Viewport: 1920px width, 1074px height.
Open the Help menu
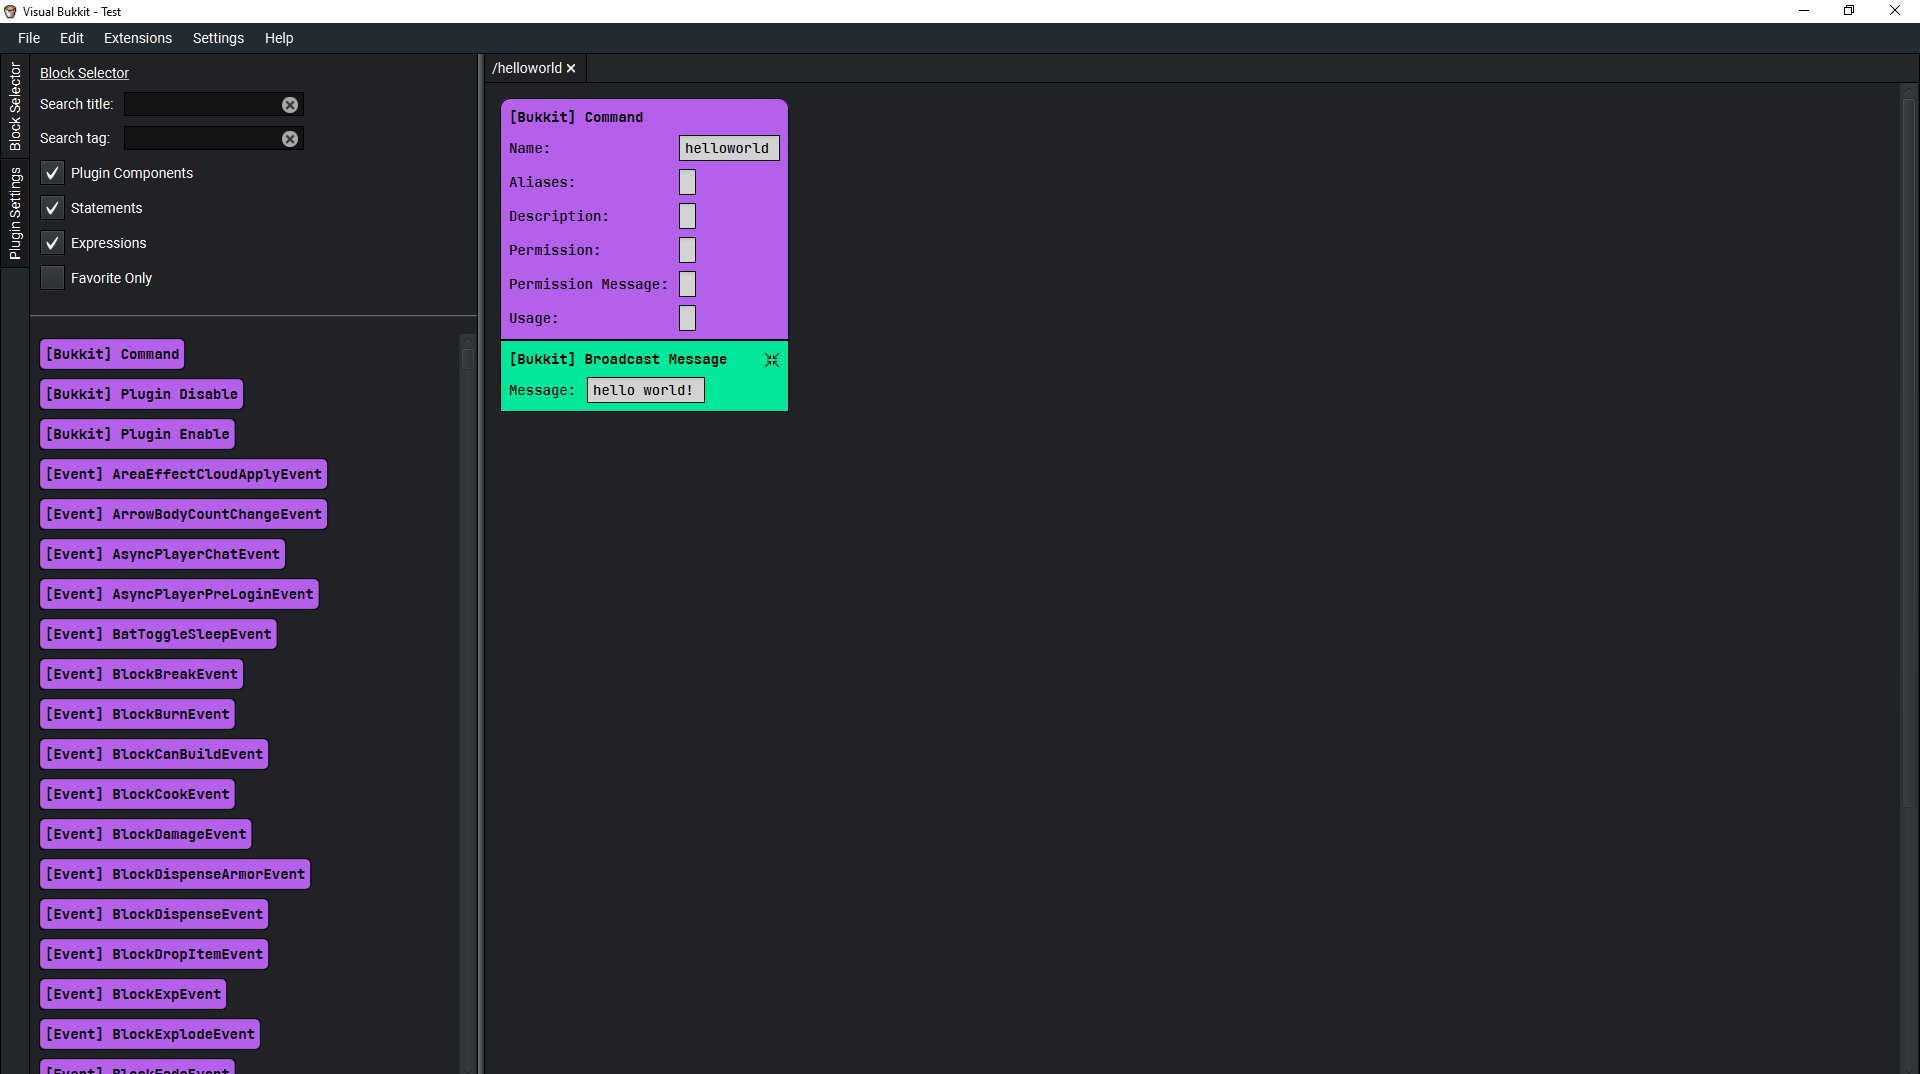(x=279, y=38)
